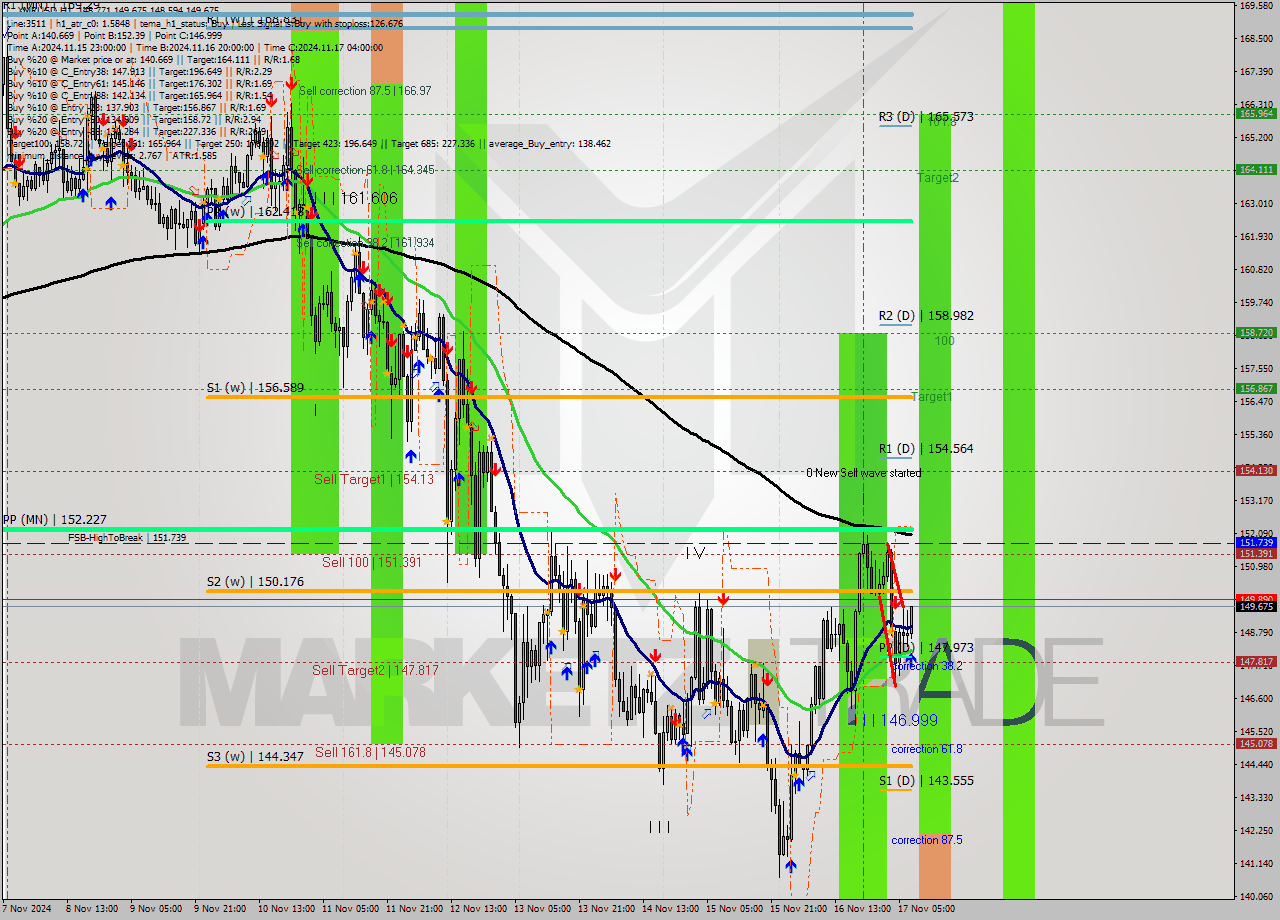Viewport: 1280px width, 920px height.
Task: Select the 'correction 87.5' label
Action: pos(927,840)
